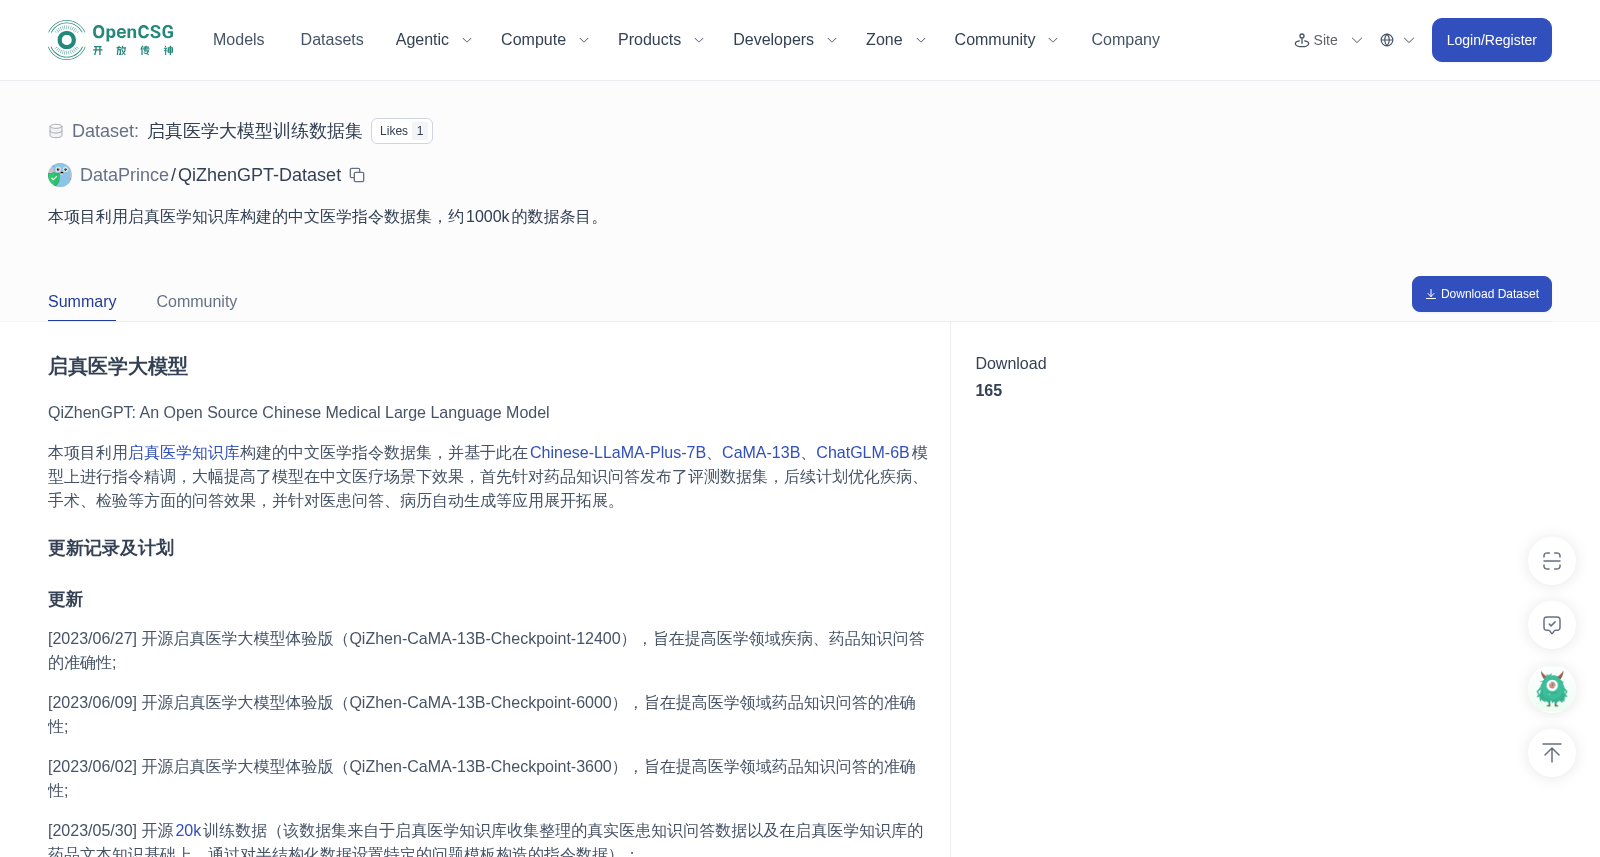The height and width of the screenshot is (857, 1600).
Task: Click the dataset title 启真医学大模型训练数据集
Action: click(255, 131)
